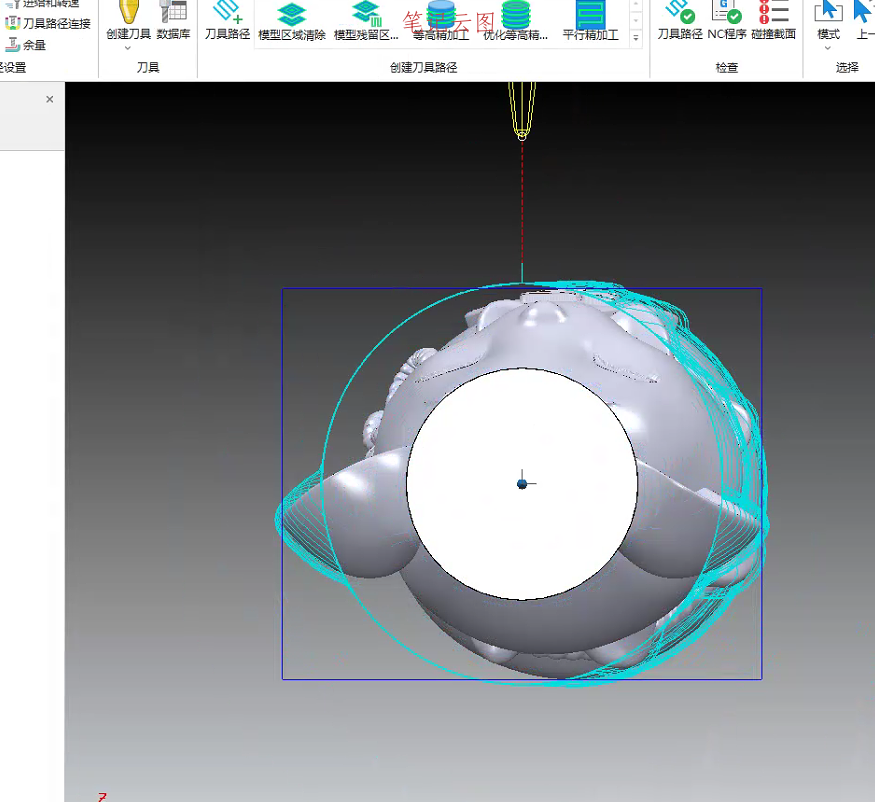Expand the toolpath strategy gallery list

coord(636,37)
